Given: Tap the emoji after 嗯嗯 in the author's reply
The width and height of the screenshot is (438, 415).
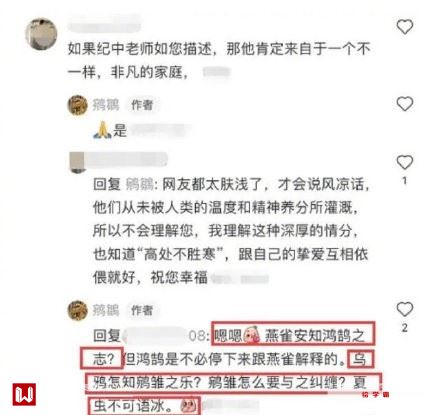Looking at the screenshot, I should [x=252, y=335].
